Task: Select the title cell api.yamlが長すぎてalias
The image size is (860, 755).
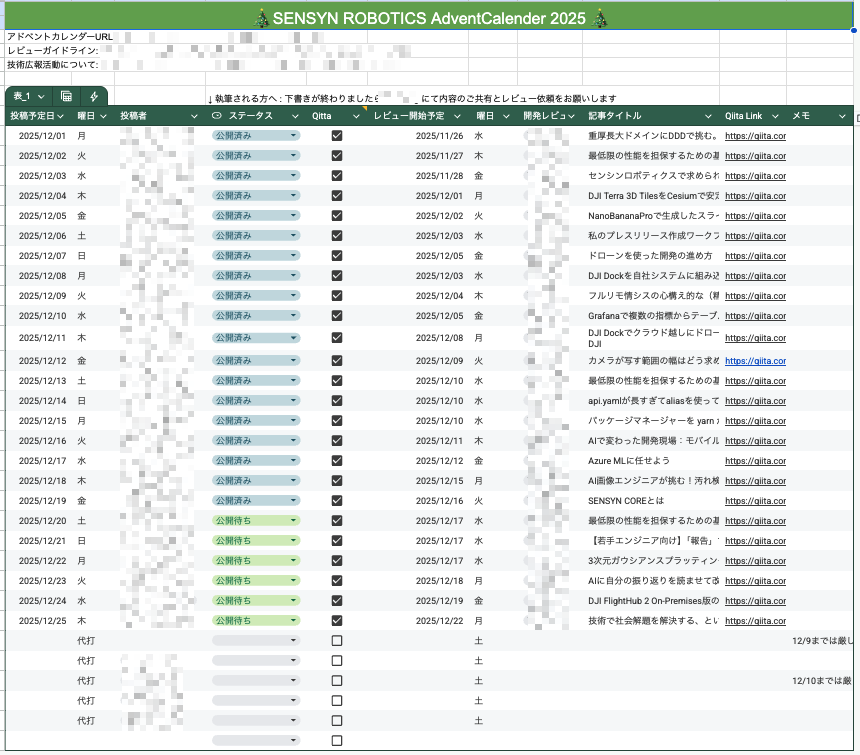Action: tap(653, 401)
